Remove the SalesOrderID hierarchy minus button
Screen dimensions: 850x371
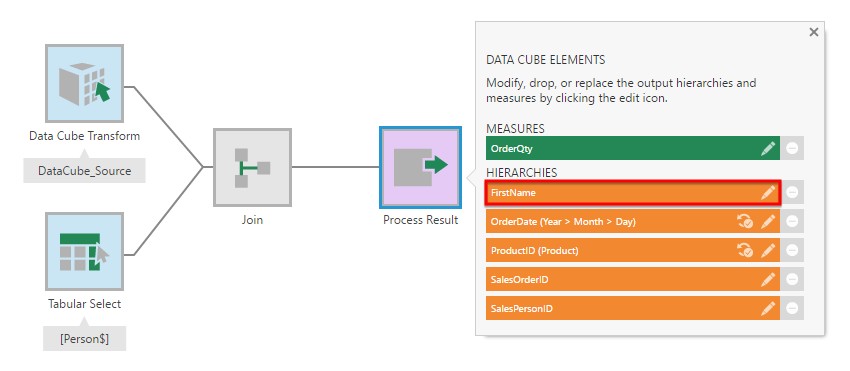click(x=792, y=280)
